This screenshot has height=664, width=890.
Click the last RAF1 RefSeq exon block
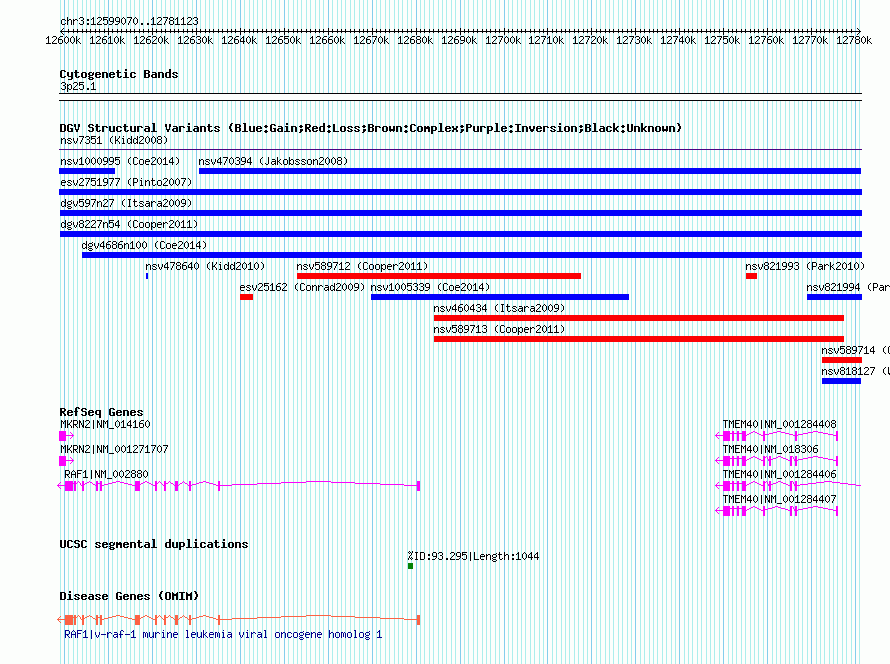[x=418, y=485]
